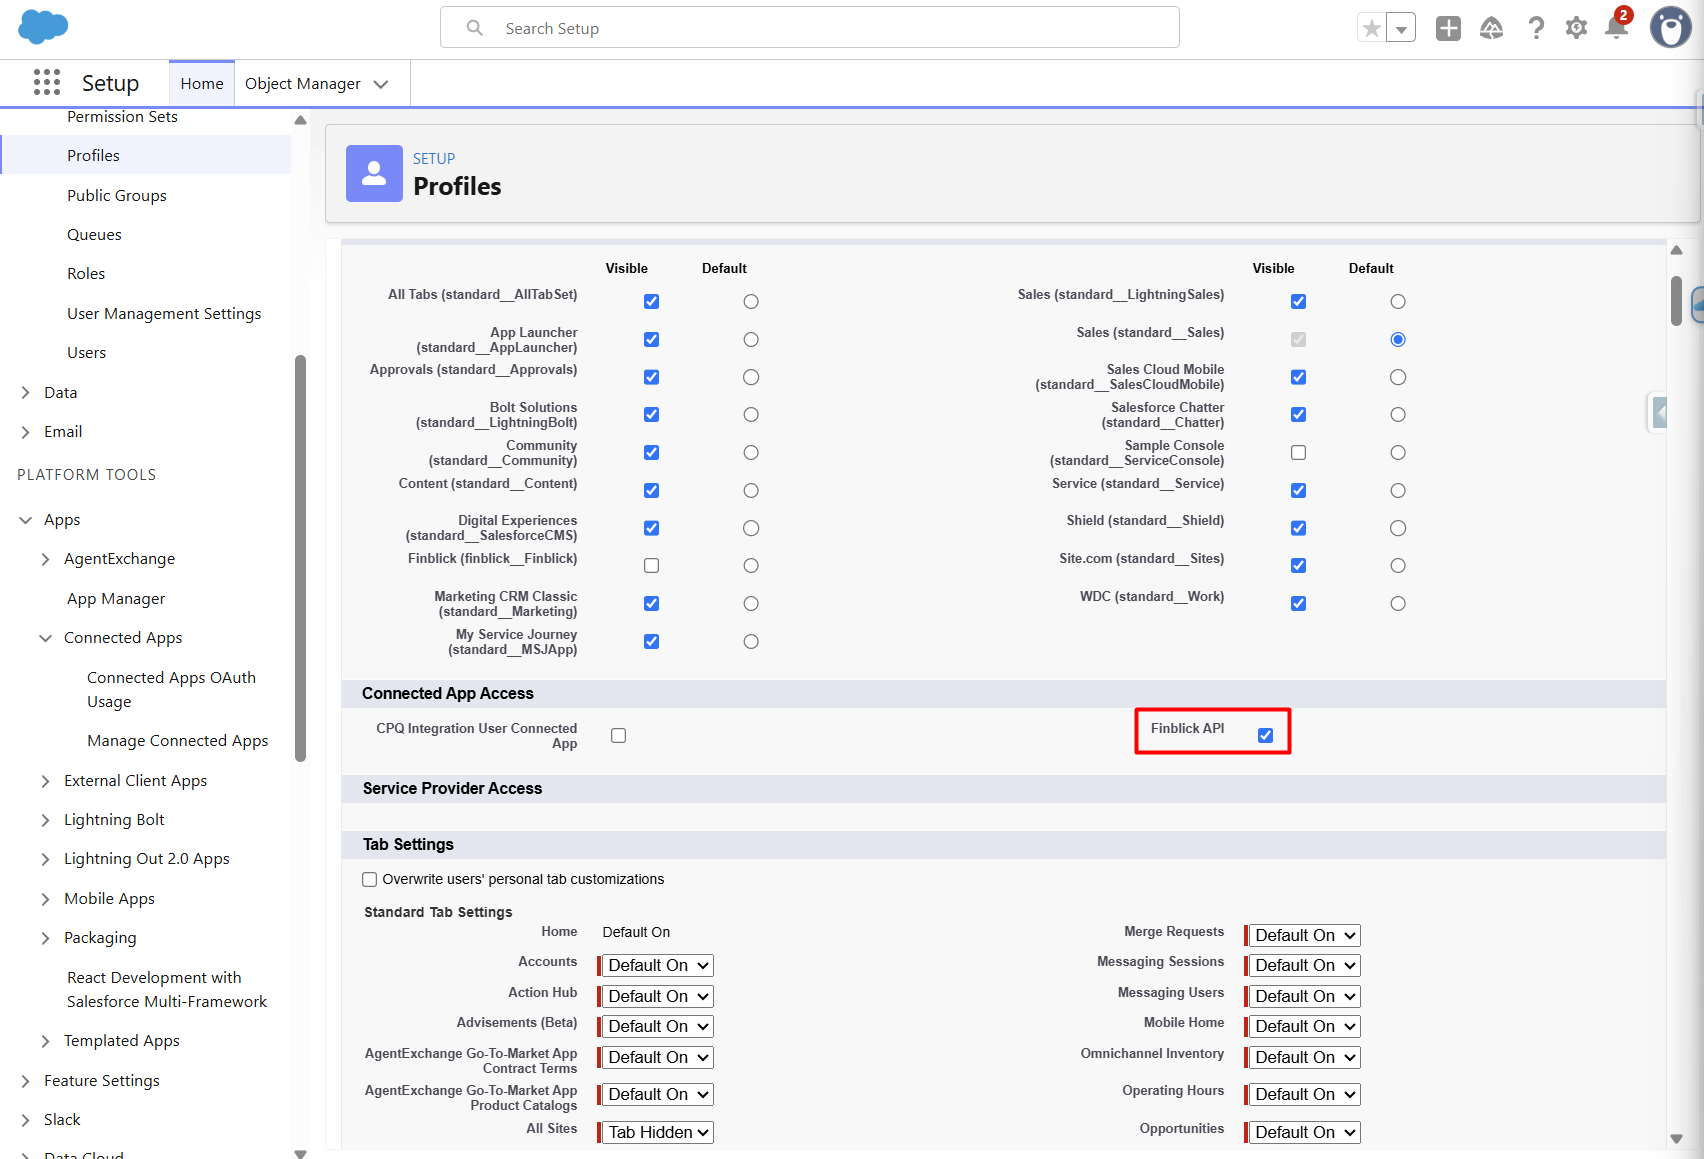Click the sidebar scroll-up arrow
Viewport: 1704px width, 1159px height.
point(300,120)
